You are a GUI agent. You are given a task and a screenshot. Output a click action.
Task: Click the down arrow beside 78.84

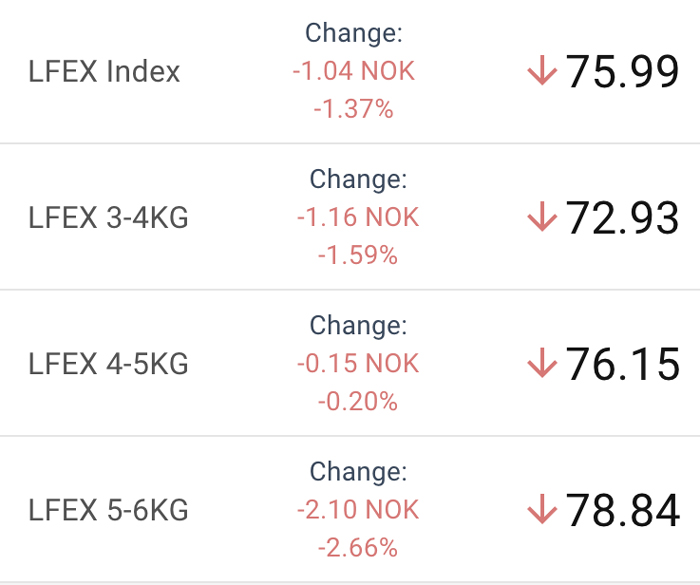[542, 509]
